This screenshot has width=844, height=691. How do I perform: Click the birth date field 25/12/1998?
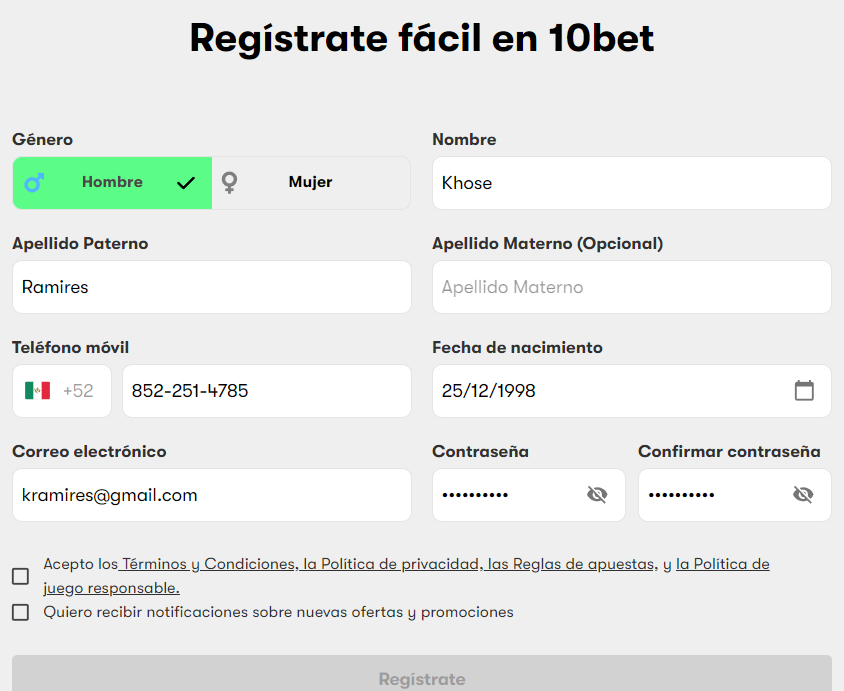tap(632, 391)
